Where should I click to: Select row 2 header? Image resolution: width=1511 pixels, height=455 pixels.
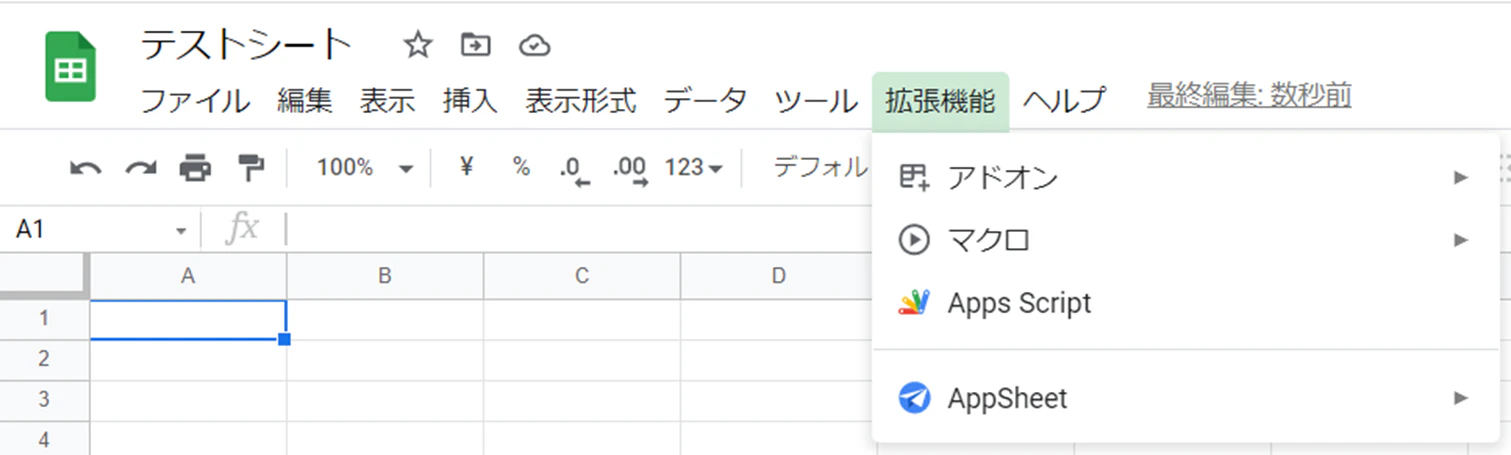point(44,360)
